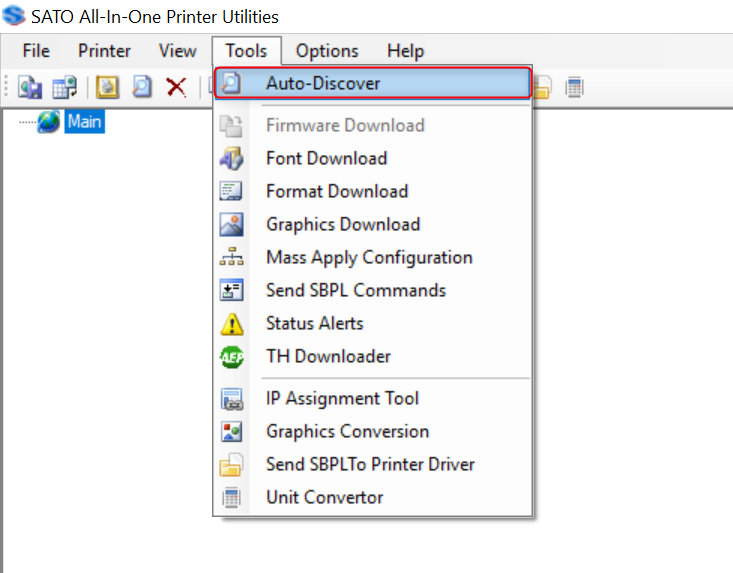The height and width of the screenshot is (573, 733).
Task: Click the Graphics Download picture icon
Action: point(231,224)
